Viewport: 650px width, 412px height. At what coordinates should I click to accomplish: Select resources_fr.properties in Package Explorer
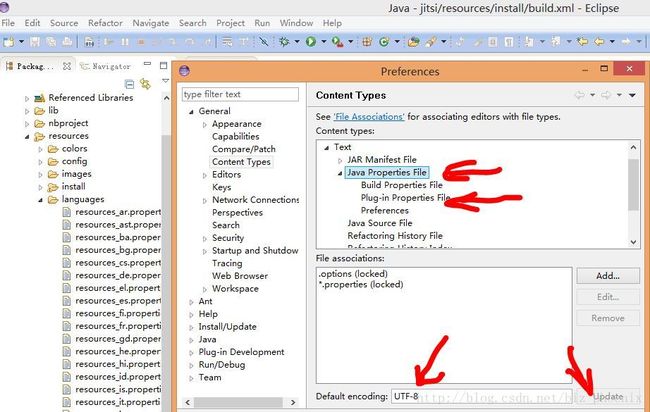click(x=118, y=326)
